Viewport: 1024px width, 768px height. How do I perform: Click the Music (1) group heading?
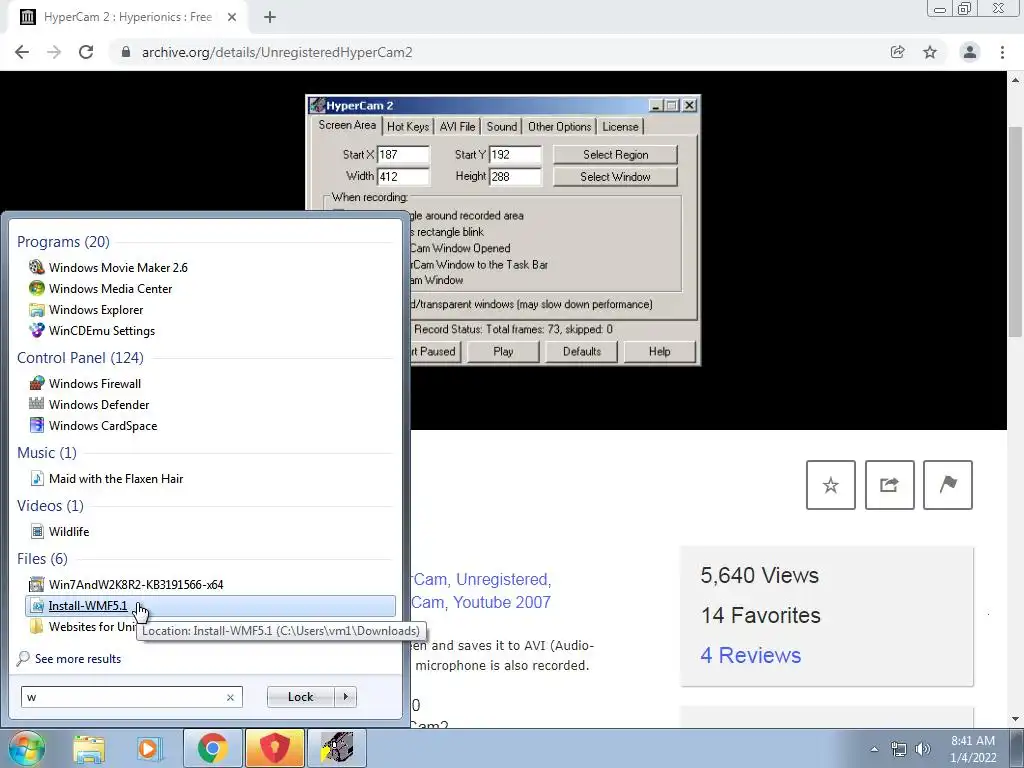[47, 453]
